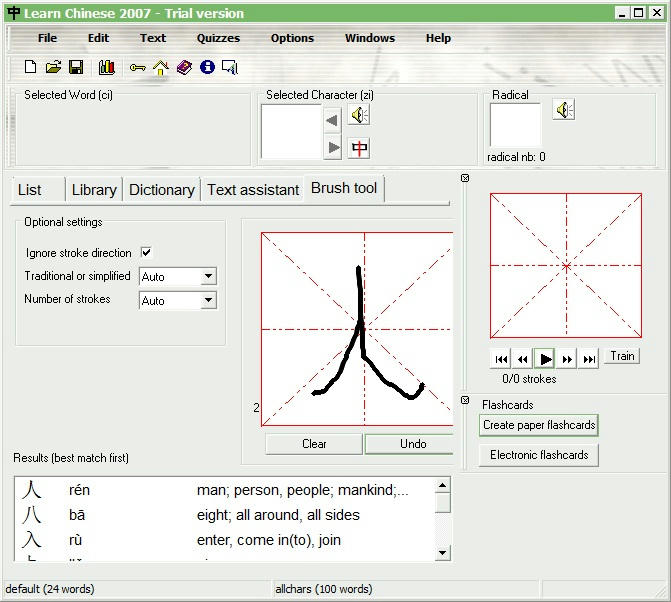Close the stroke animation panel

tap(465, 178)
